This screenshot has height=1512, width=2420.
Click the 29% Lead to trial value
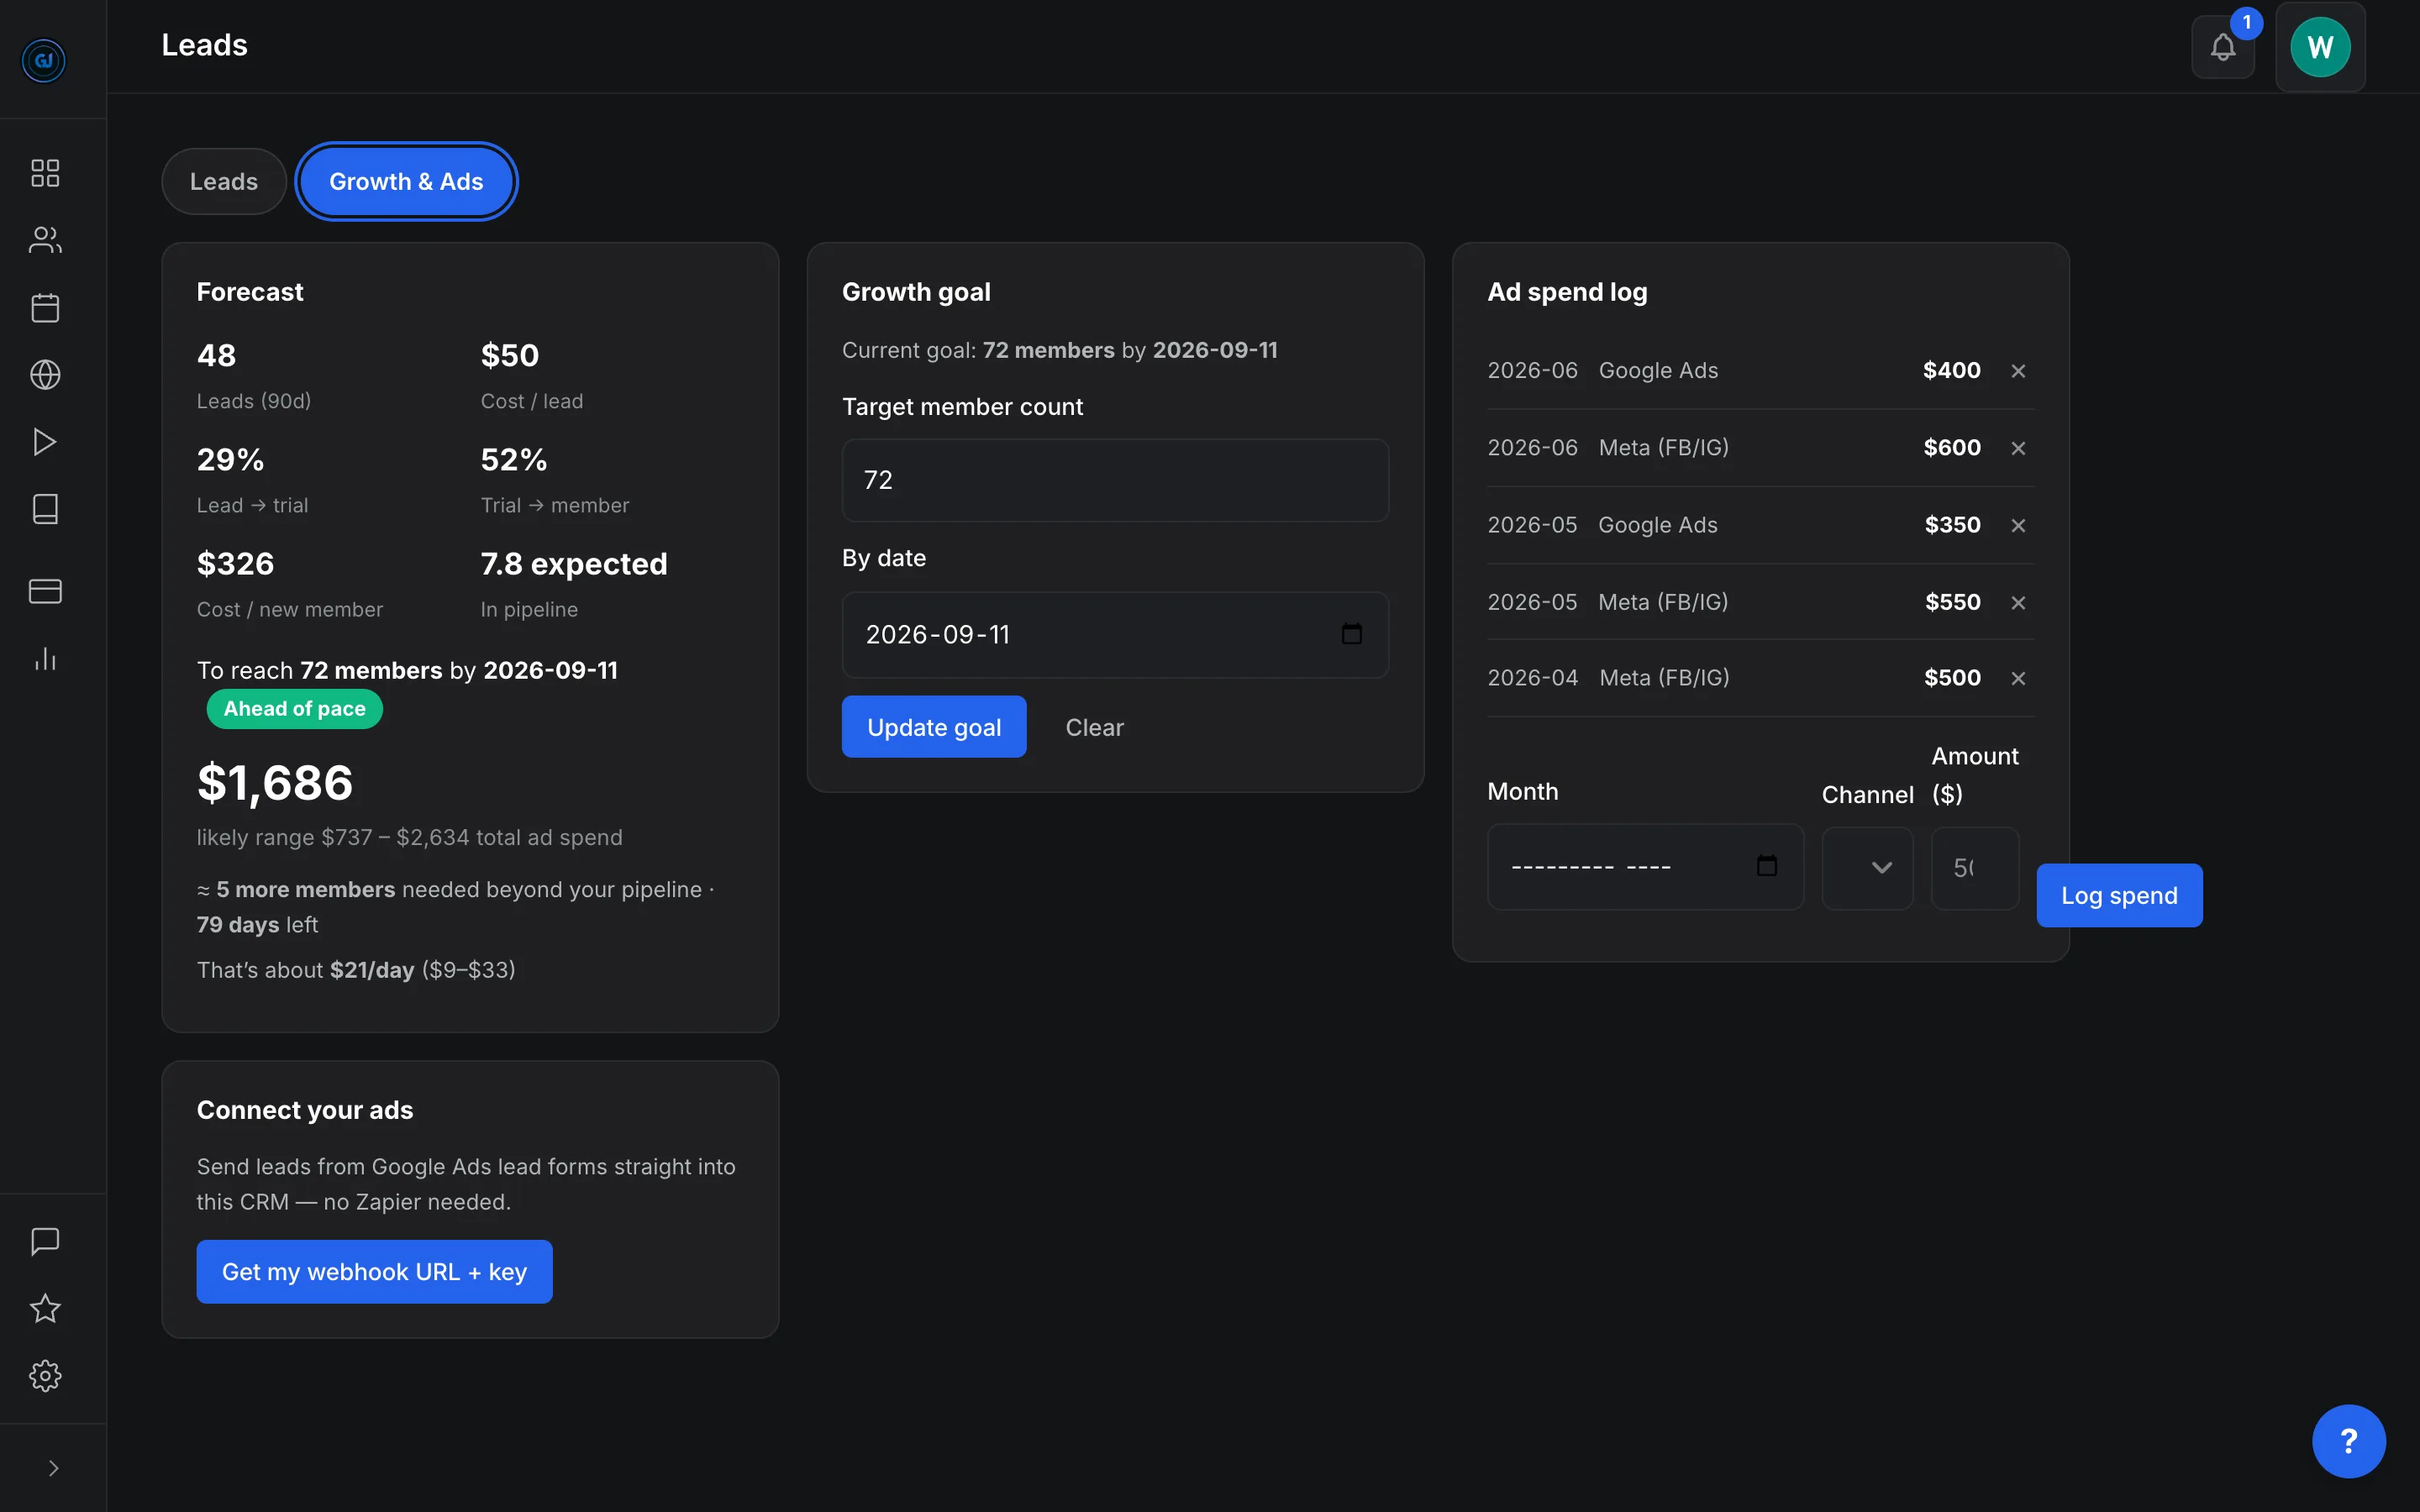[x=230, y=460]
